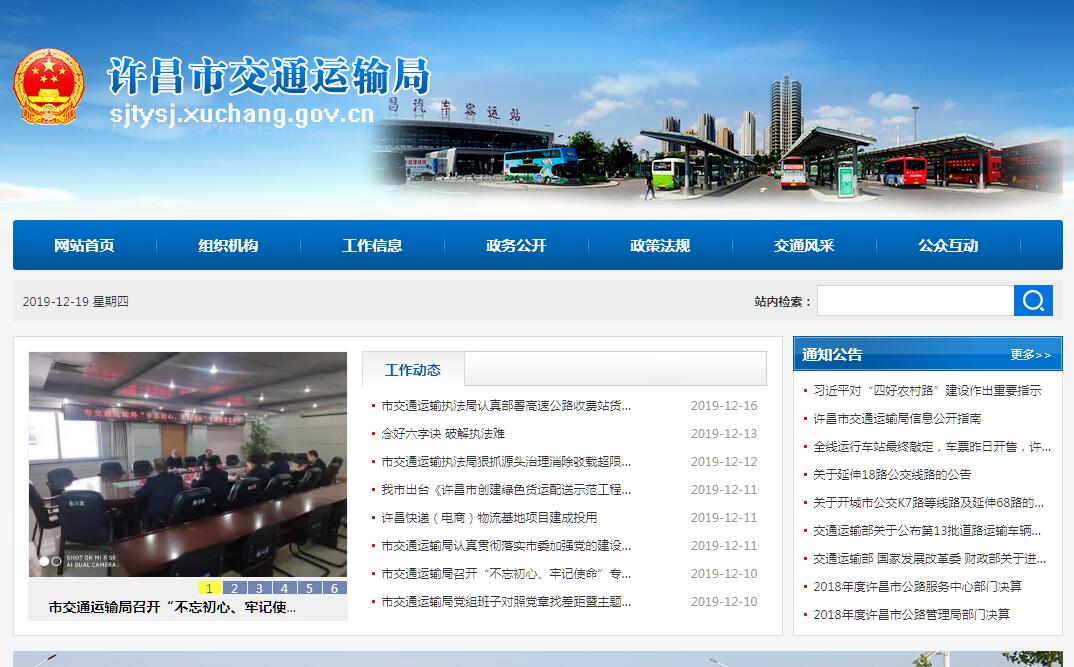The height and width of the screenshot is (667, 1074).
Task: Open 组织机构 navigation menu item
Action: (x=228, y=246)
